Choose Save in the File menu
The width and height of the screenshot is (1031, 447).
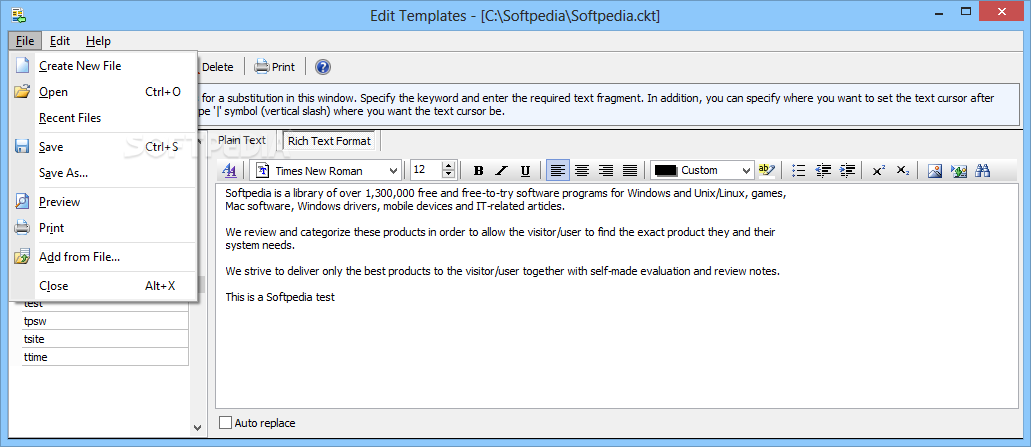tap(104, 147)
